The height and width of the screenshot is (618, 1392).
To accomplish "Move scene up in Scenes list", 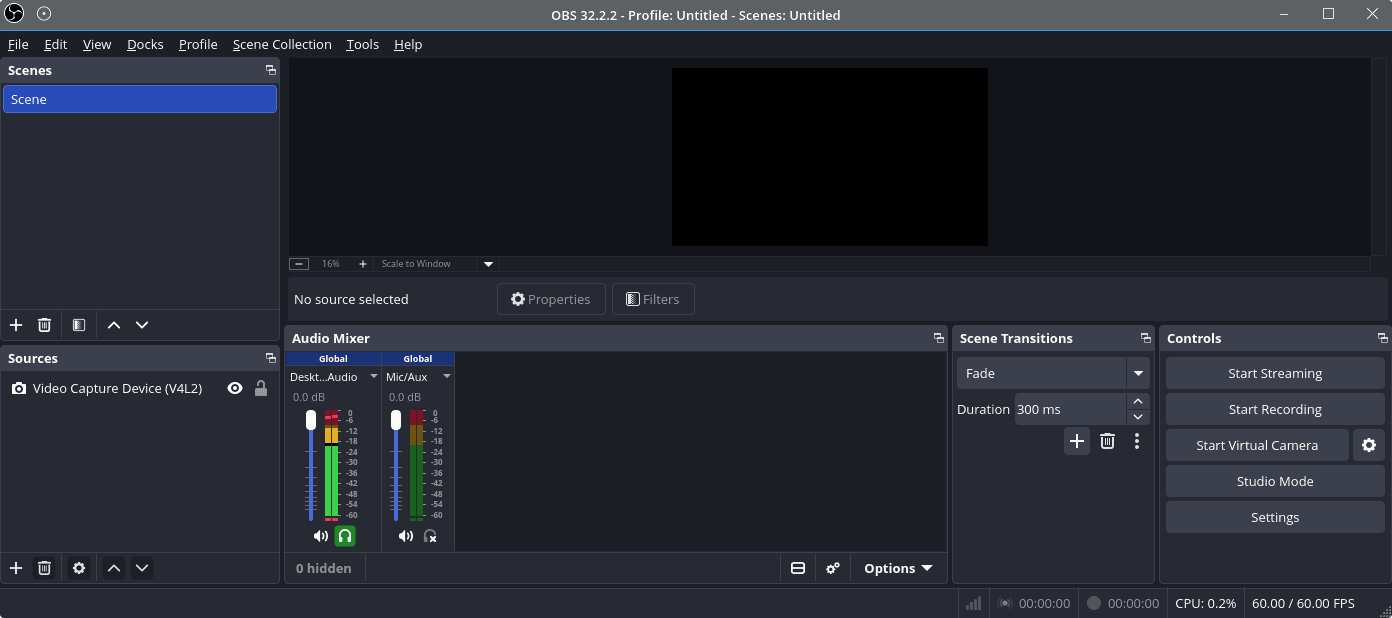I will pos(114,325).
